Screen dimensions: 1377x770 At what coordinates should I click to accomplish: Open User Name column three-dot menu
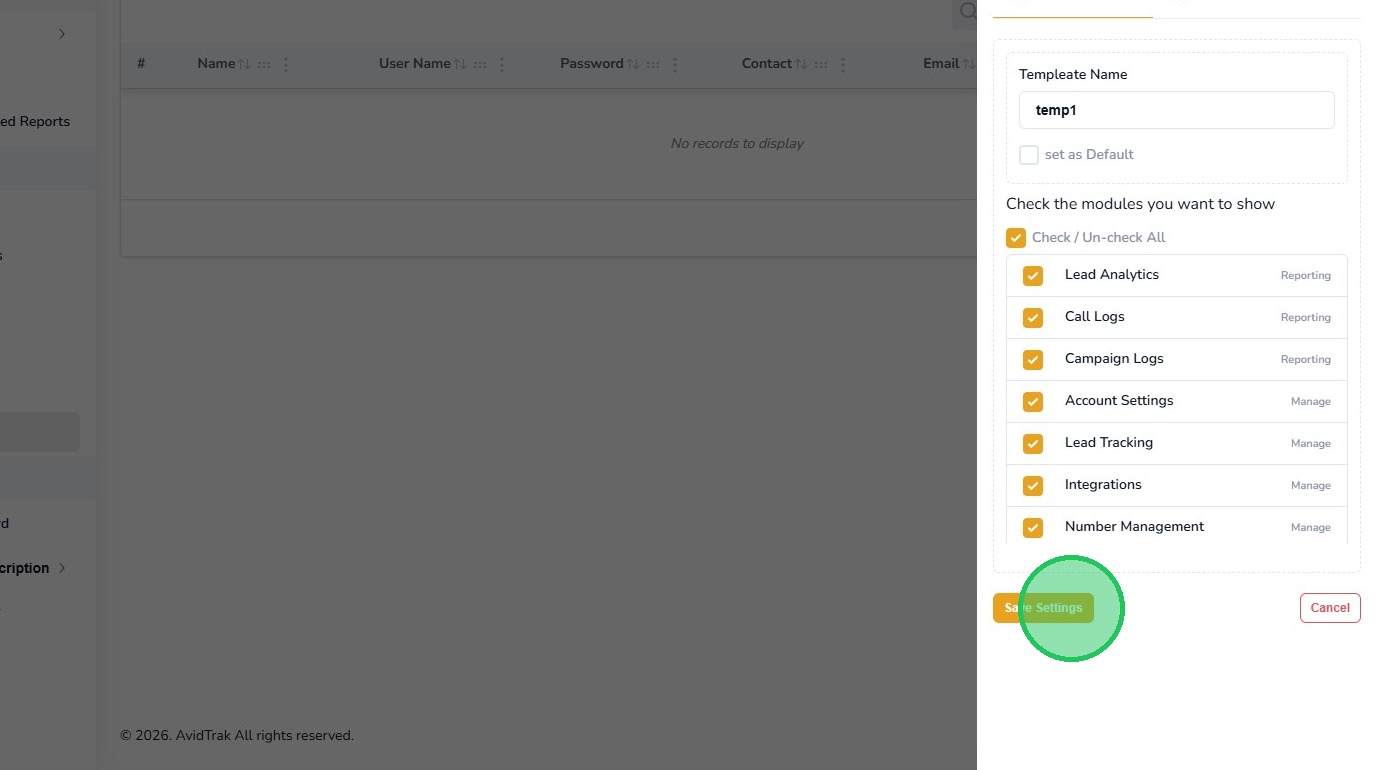pos(502,64)
